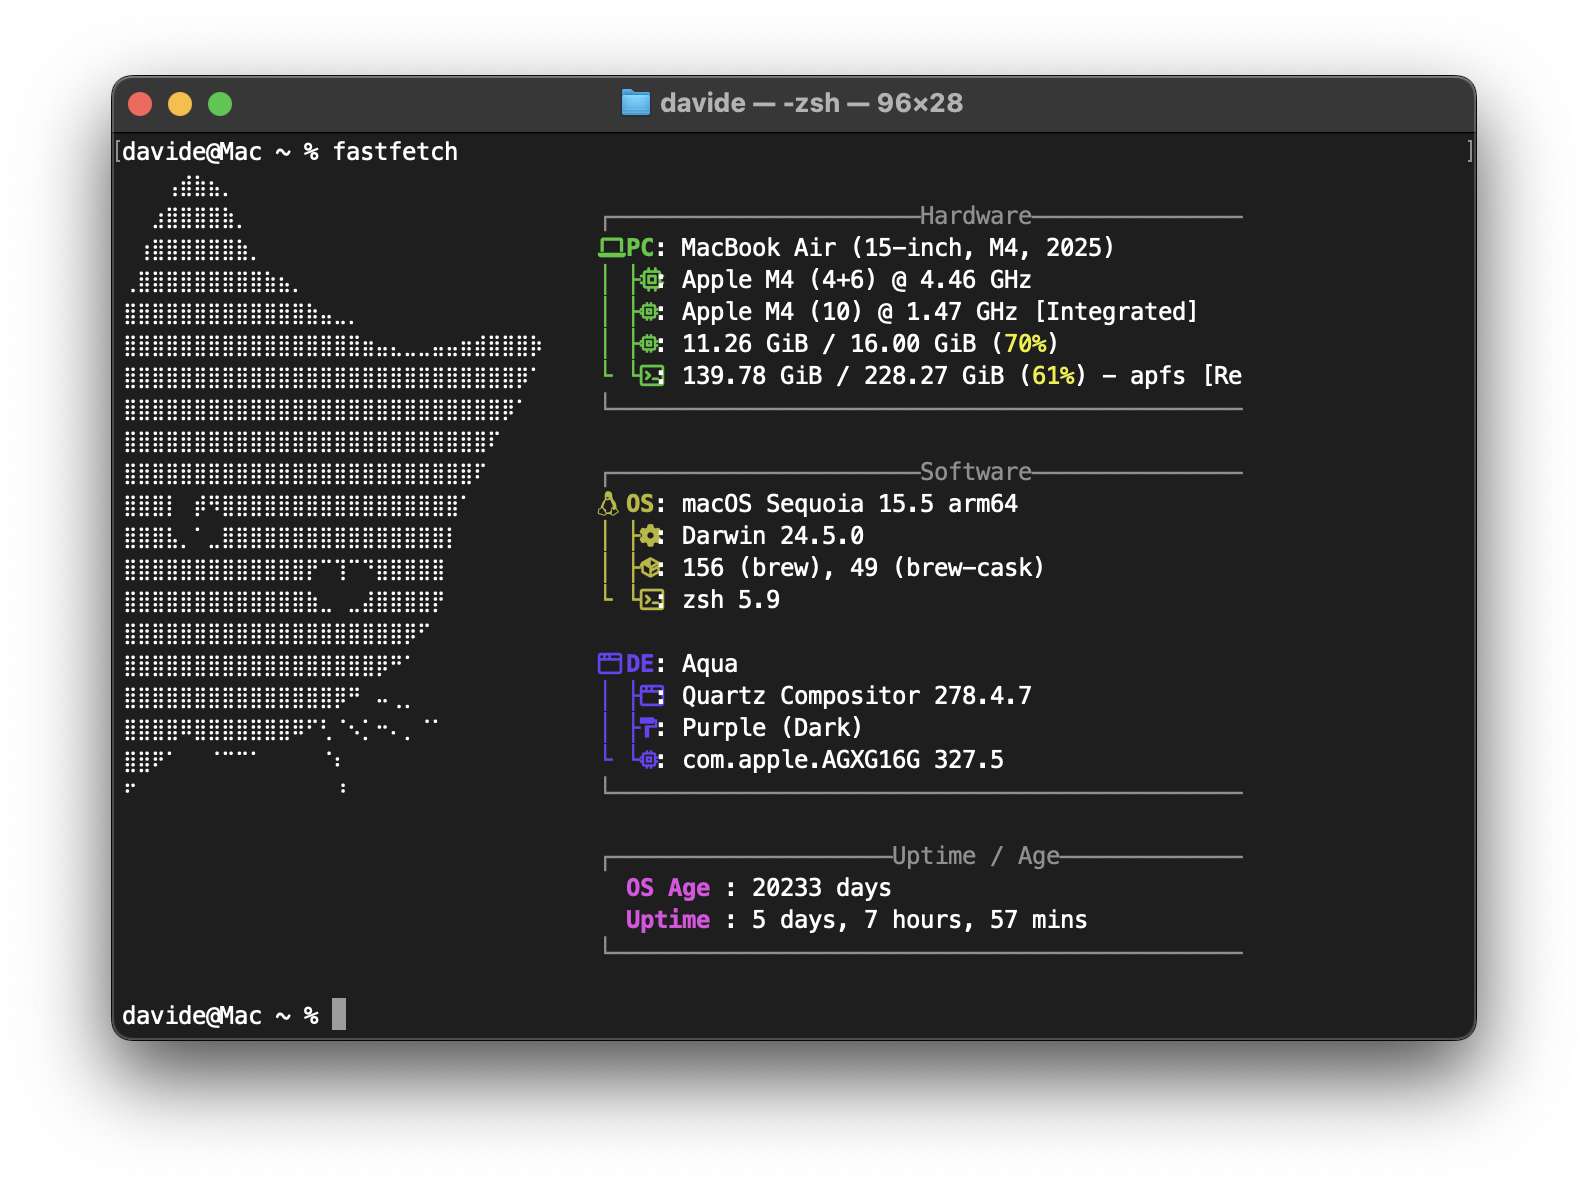1588x1188 pixels.
Task: Click the yellow '70%' memory usage value
Action: pyautogui.click(x=1025, y=344)
